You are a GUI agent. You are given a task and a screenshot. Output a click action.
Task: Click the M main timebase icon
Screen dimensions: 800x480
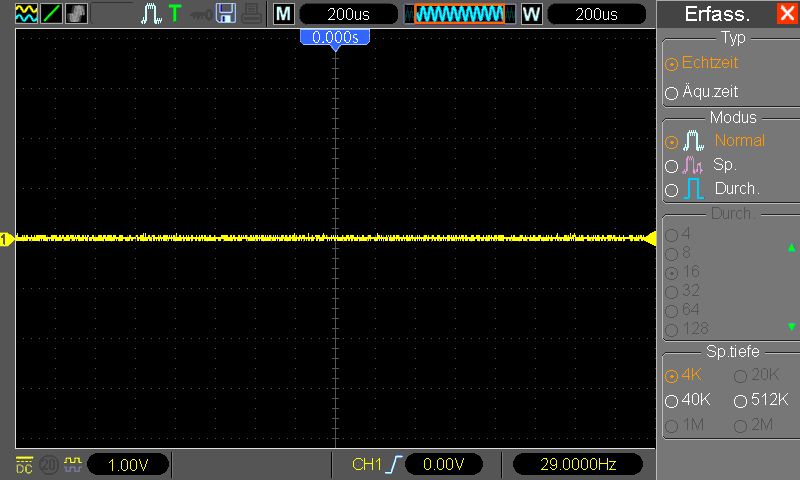[283, 14]
